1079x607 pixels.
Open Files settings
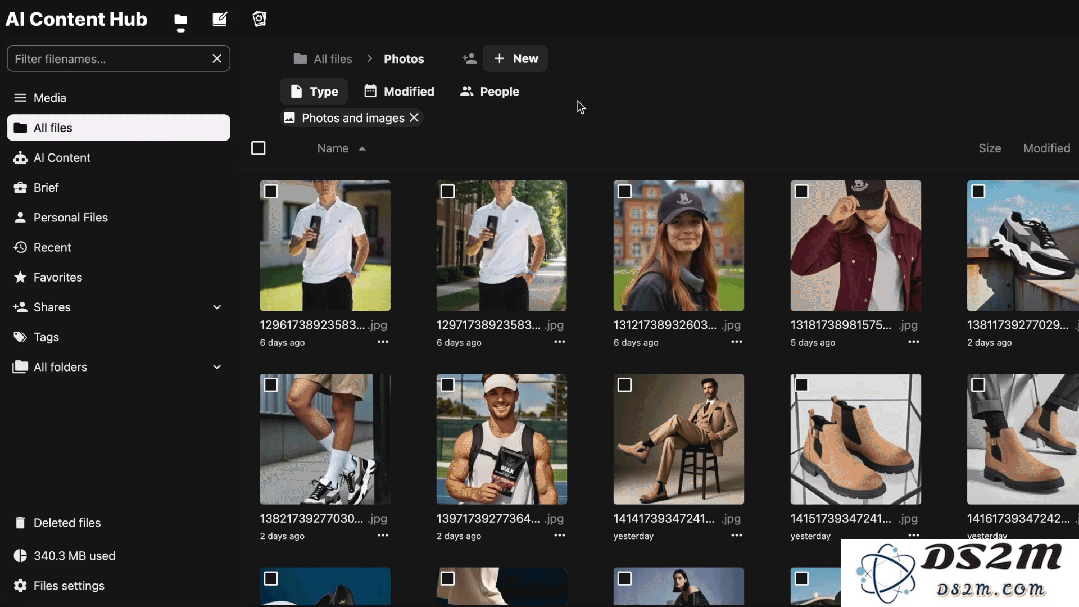pyautogui.click(x=118, y=586)
